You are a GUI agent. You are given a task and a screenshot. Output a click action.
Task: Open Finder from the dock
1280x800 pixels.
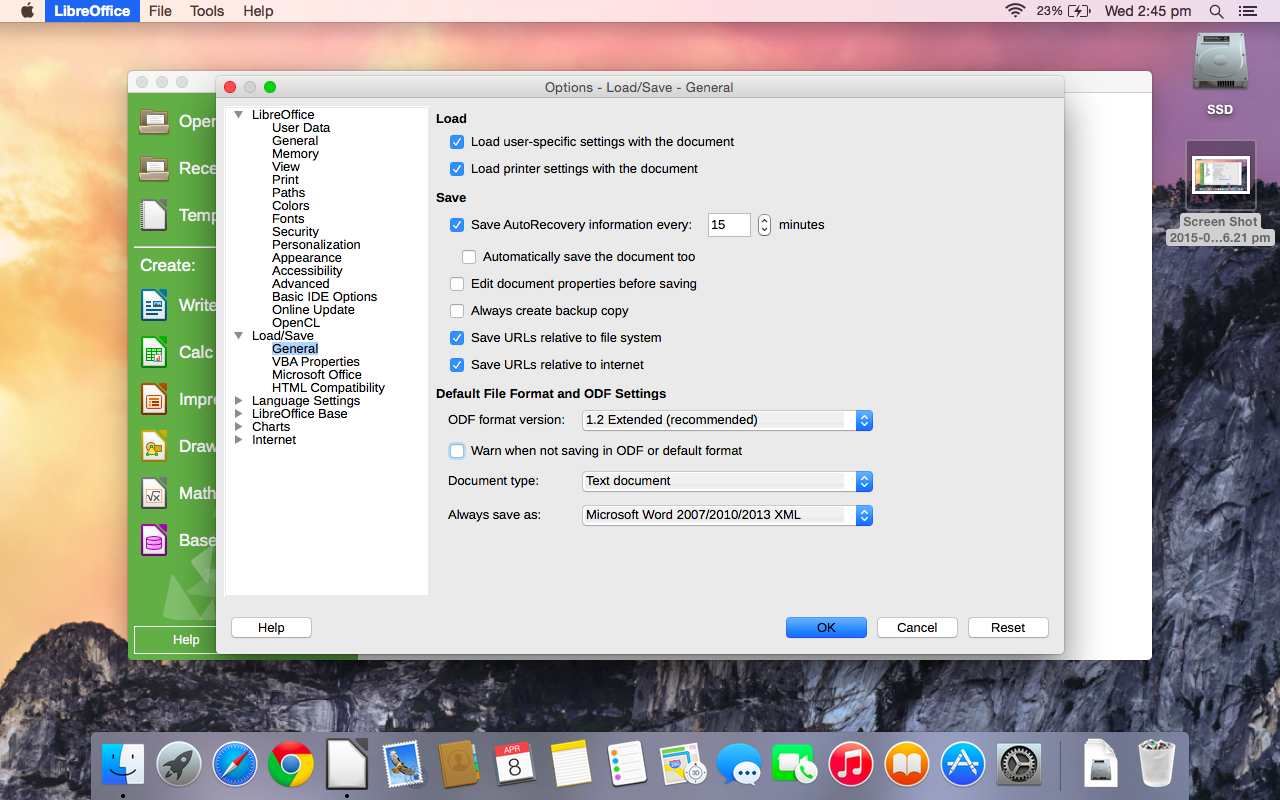click(123, 765)
